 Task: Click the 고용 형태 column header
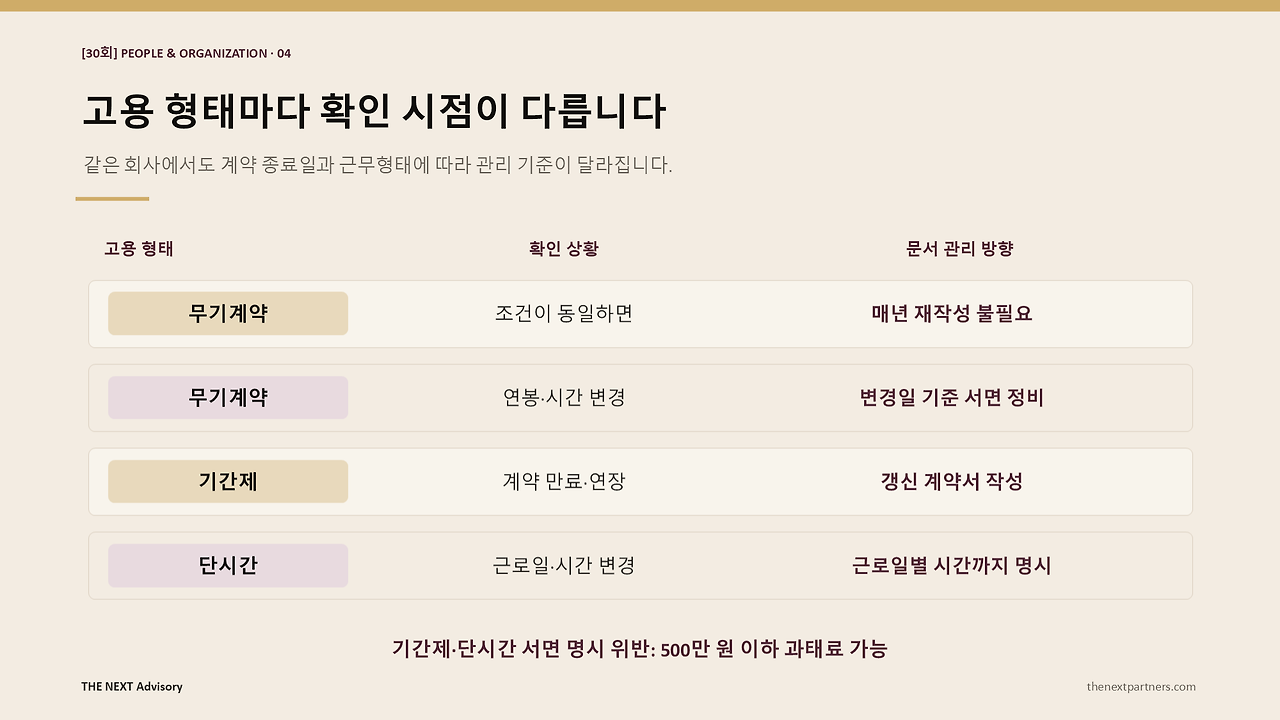coord(139,249)
